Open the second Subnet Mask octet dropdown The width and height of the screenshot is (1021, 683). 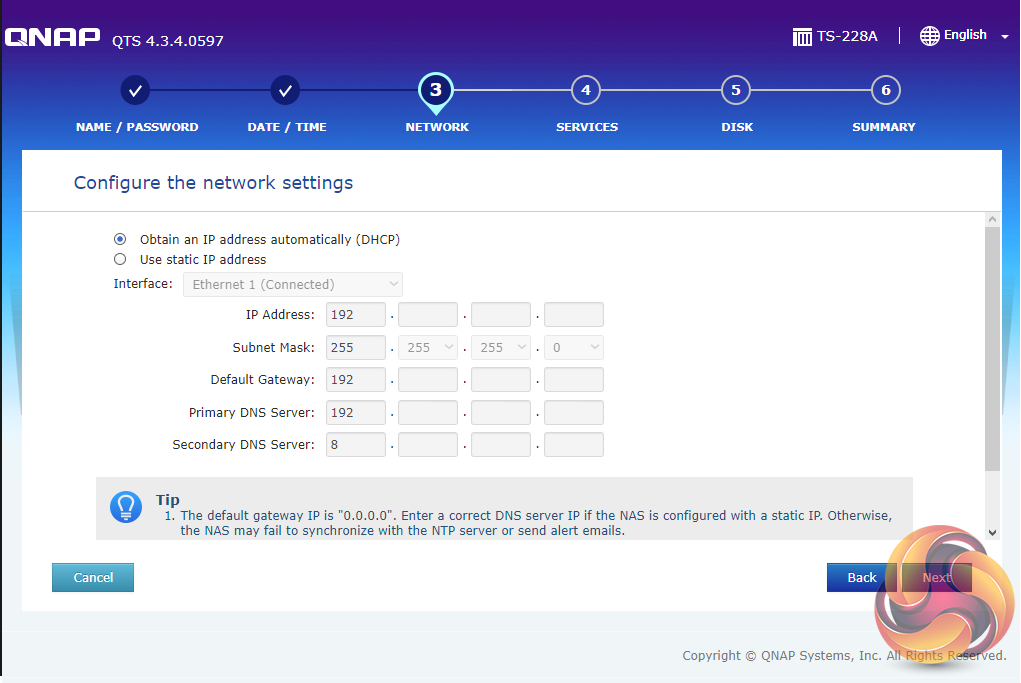[x=428, y=348]
